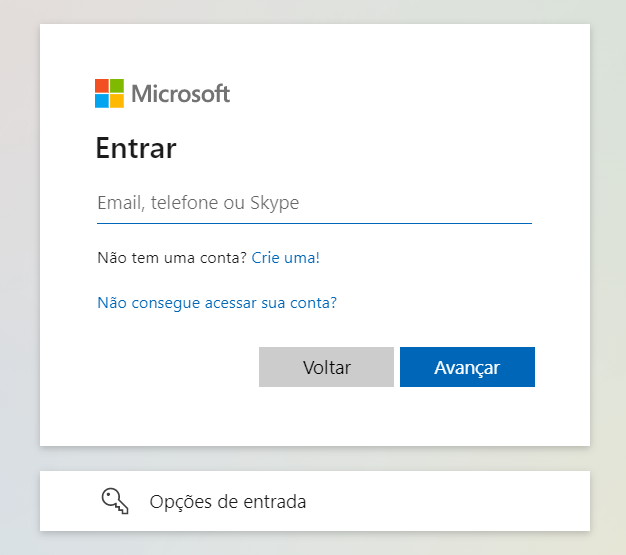Open Não consegue acessar sua conta? link

click(217, 303)
